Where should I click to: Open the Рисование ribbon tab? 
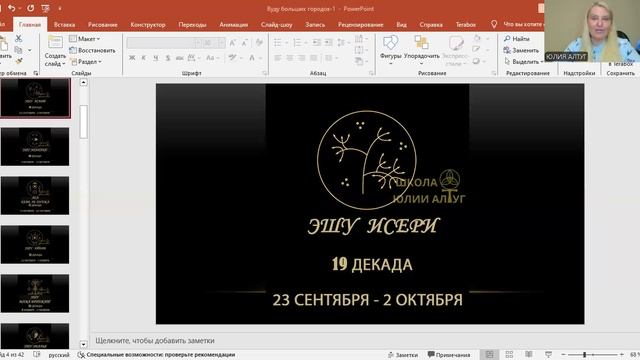(102, 24)
